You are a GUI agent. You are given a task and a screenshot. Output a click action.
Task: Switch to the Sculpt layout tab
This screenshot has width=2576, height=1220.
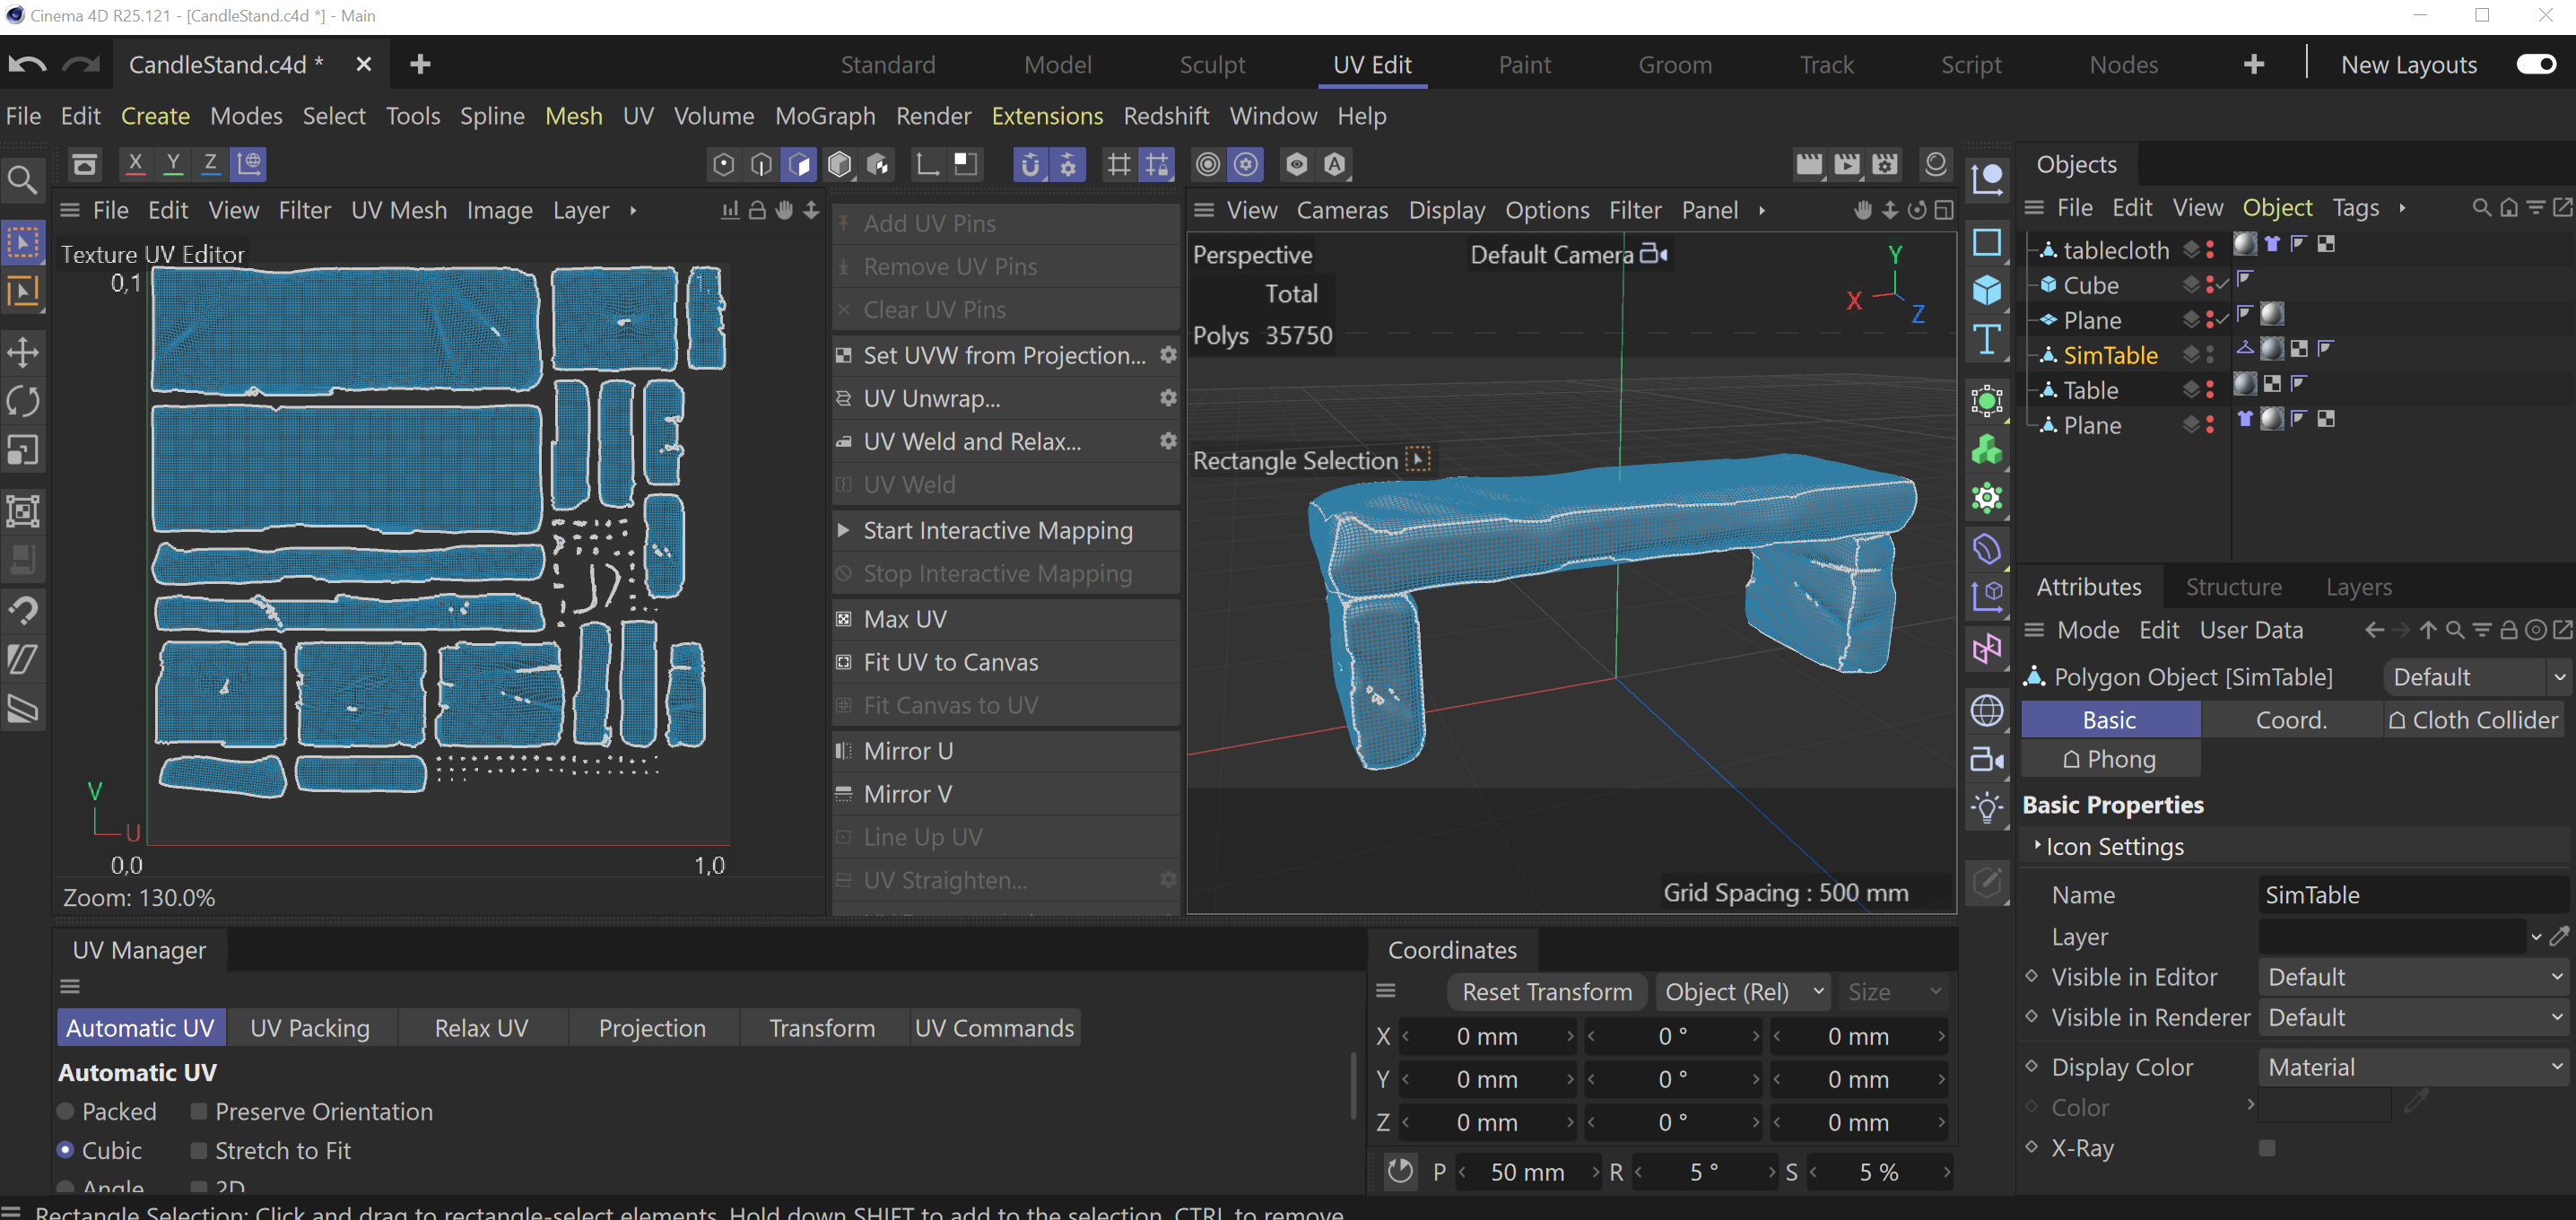coord(1212,65)
